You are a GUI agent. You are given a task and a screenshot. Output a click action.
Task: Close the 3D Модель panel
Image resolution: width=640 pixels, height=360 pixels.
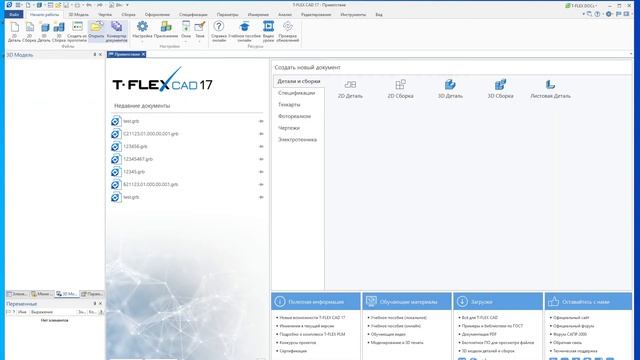tap(100, 54)
